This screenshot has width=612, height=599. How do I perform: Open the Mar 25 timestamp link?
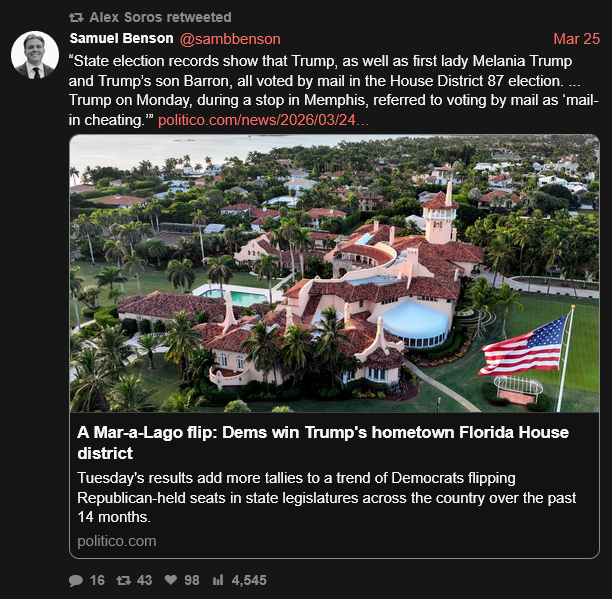576,39
